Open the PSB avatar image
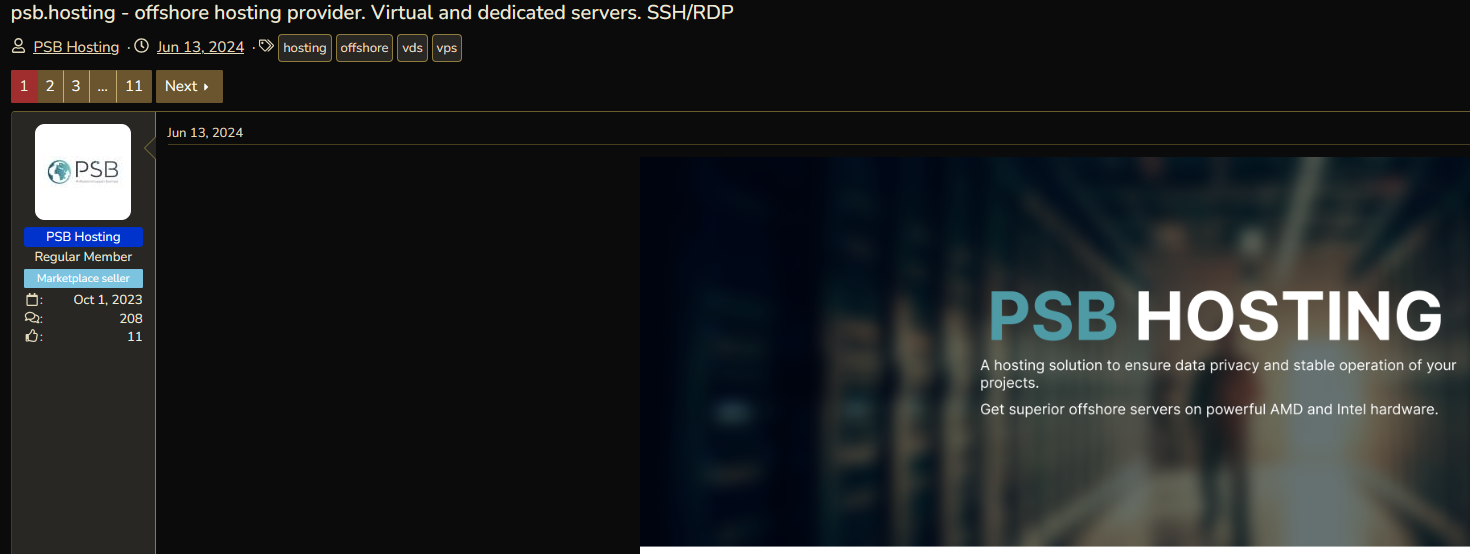Viewport: 1470px width, 554px height. tap(83, 172)
